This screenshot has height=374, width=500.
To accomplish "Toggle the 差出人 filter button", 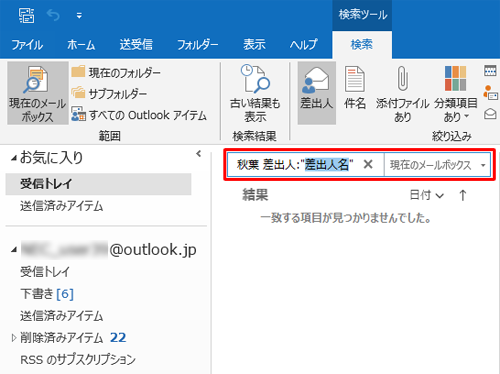I will pos(317,93).
